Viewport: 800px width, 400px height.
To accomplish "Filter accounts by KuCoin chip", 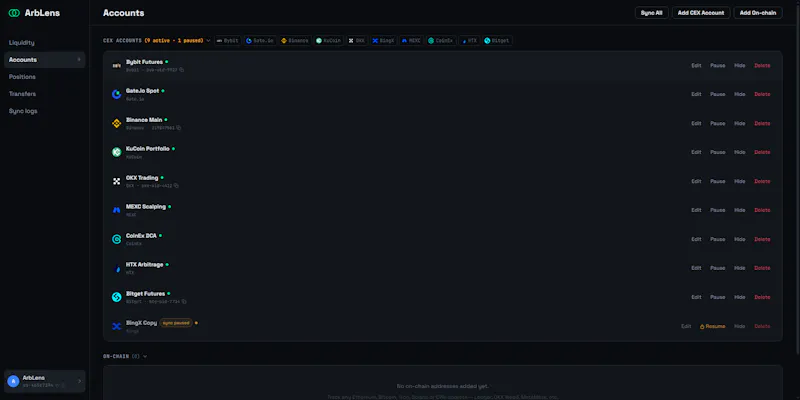I will [x=329, y=40].
